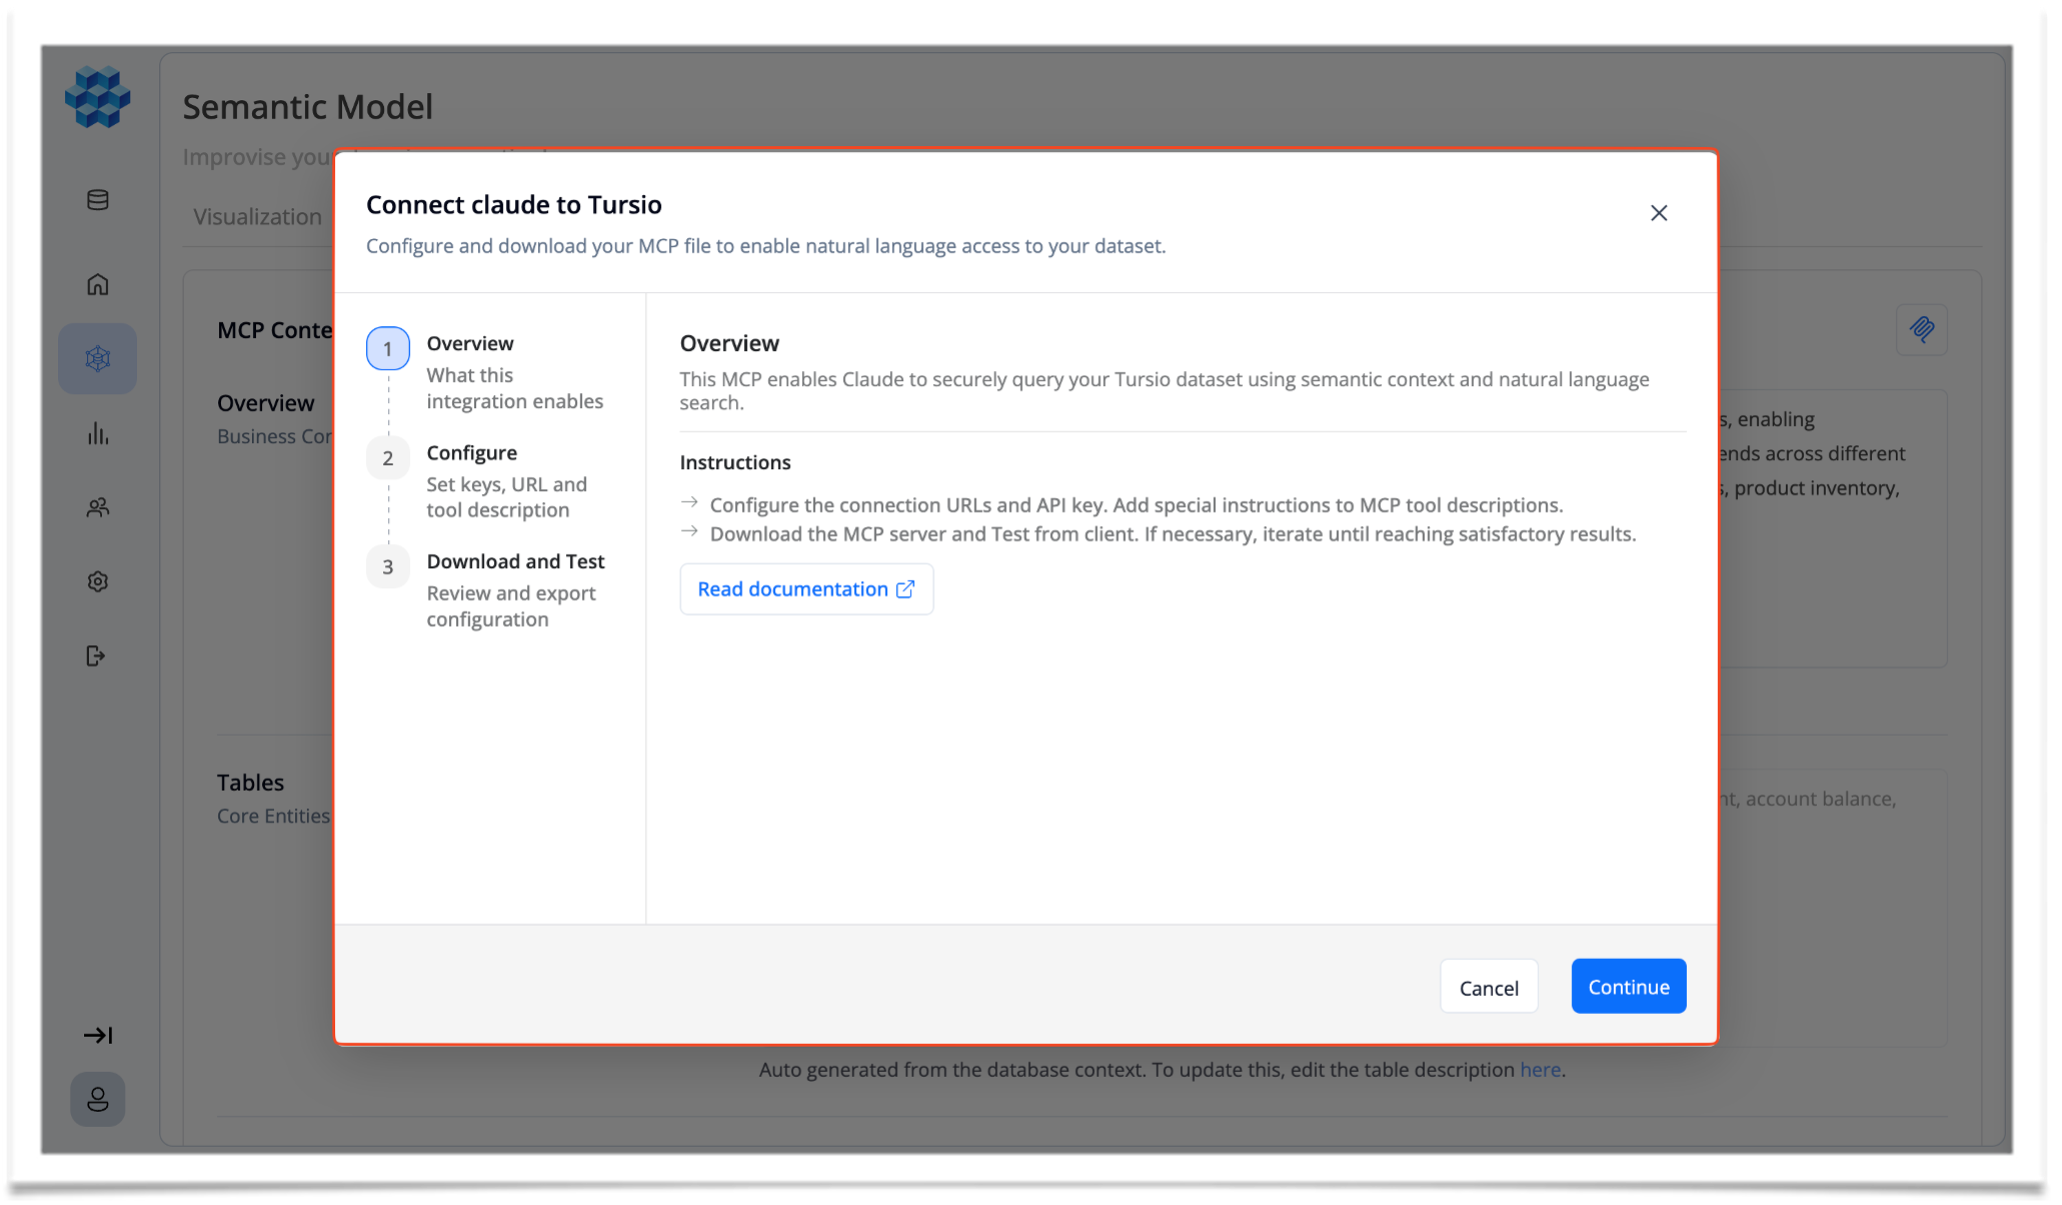Open the users icon in sidebar
The image size is (2062, 1205).
(97, 508)
